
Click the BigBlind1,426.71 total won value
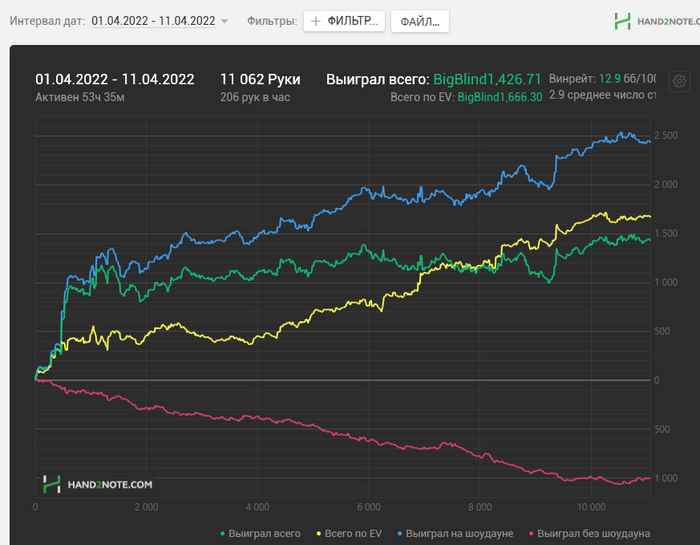pyautogui.click(x=487, y=79)
